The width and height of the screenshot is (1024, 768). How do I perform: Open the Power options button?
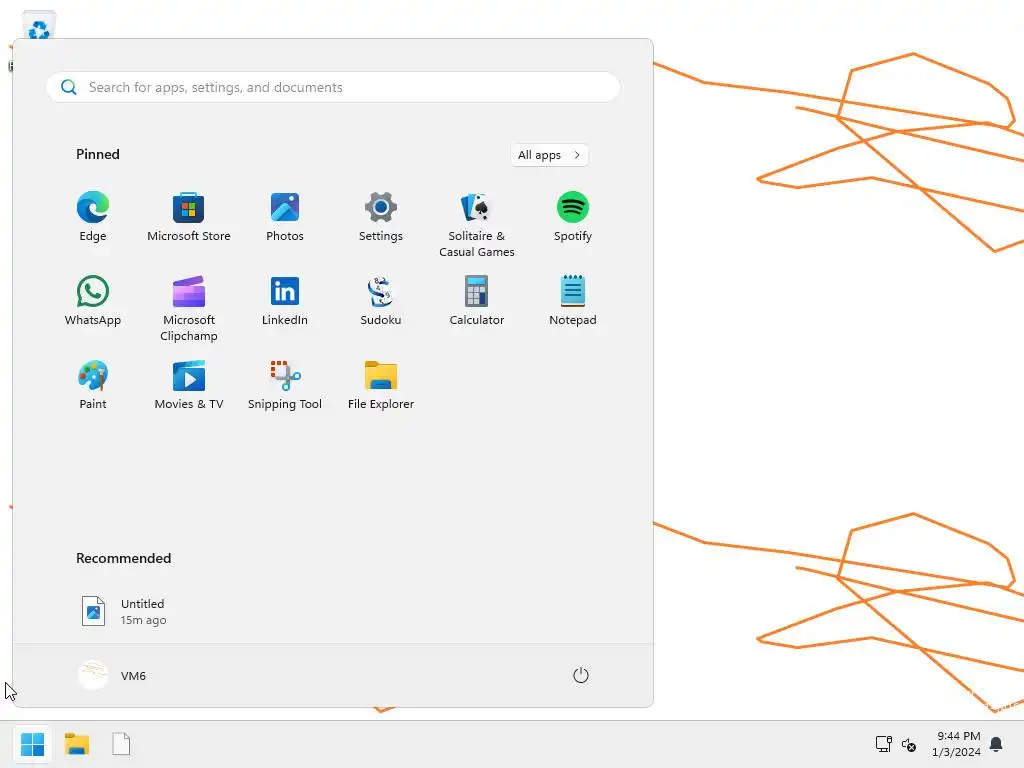[x=581, y=675]
